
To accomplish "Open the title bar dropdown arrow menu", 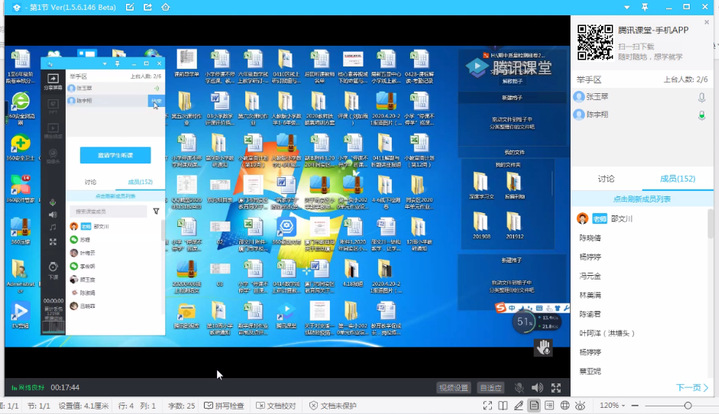I will [627, 7].
